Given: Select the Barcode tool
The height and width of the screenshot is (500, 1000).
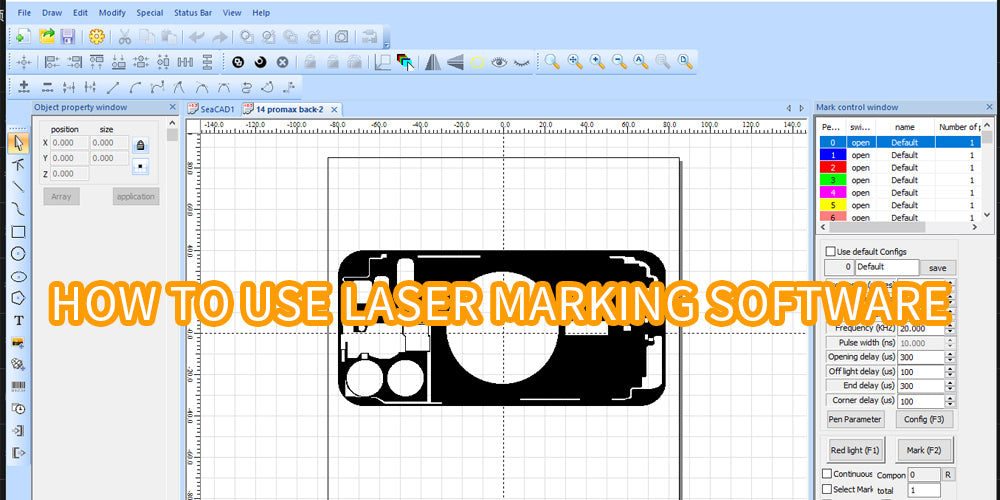Looking at the screenshot, I should (x=18, y=386).
